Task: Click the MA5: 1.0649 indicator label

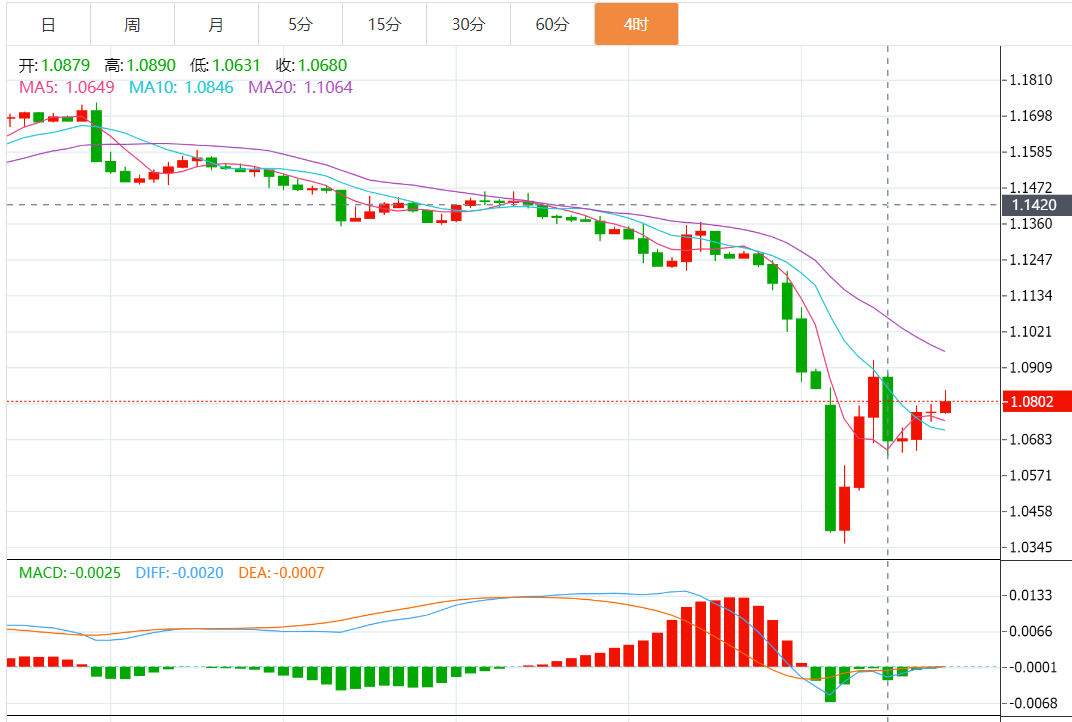Action: coord(66,88)
